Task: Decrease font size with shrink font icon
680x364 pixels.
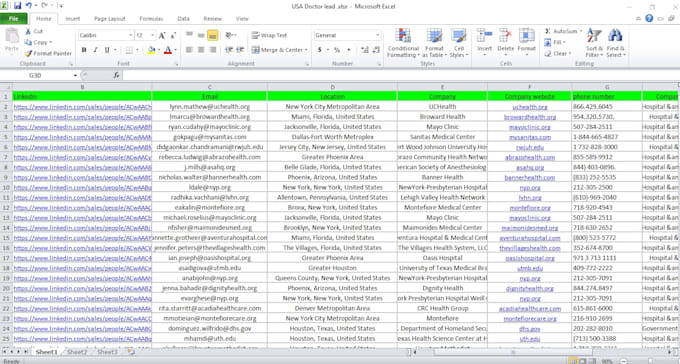Action: point(173,36)
